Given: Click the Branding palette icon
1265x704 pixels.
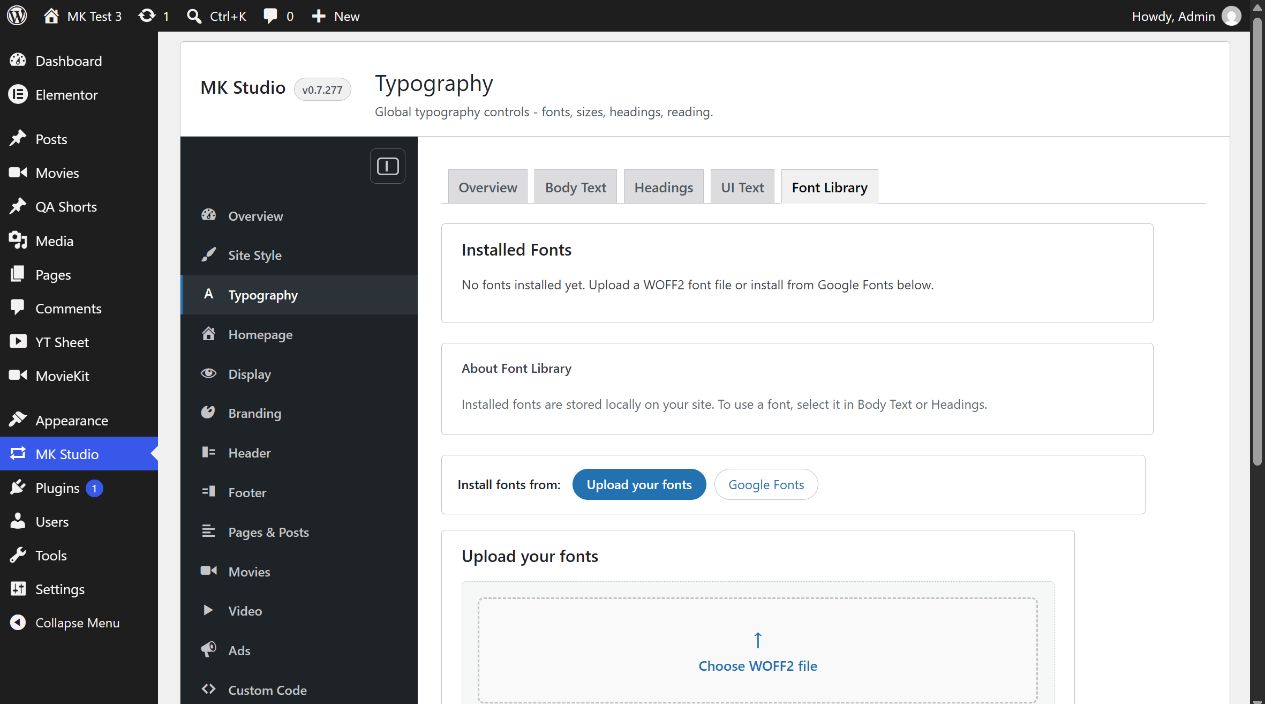Looking at the screenshot, I should (x=208, y=413).
